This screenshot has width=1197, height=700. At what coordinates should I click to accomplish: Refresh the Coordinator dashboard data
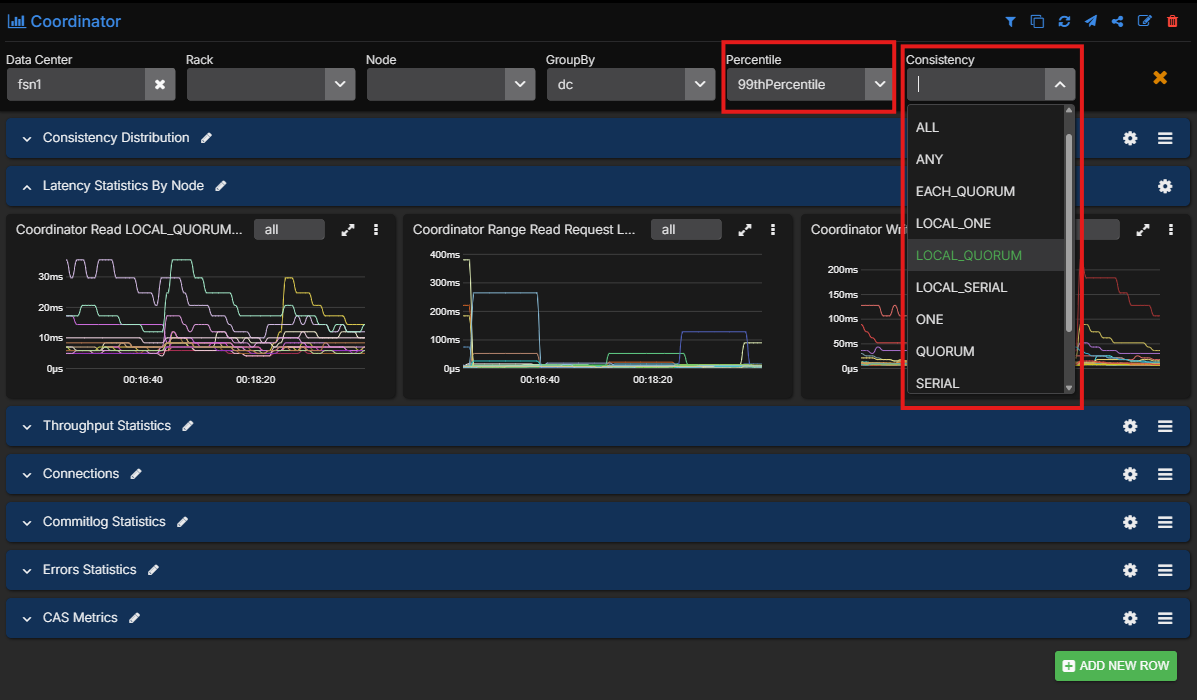[x=1064, y=21]
